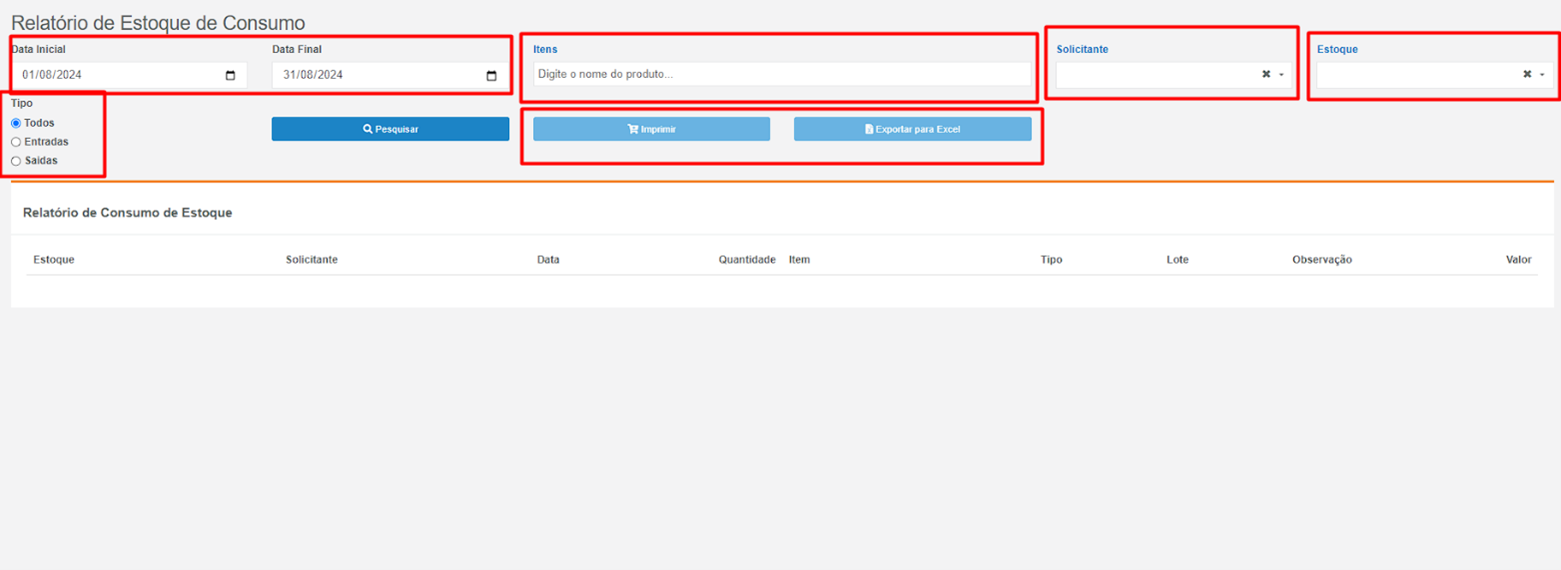Screen dimensions: 1561x570
Task: Click the Solicitante table column header
Action: coord(311,260)
